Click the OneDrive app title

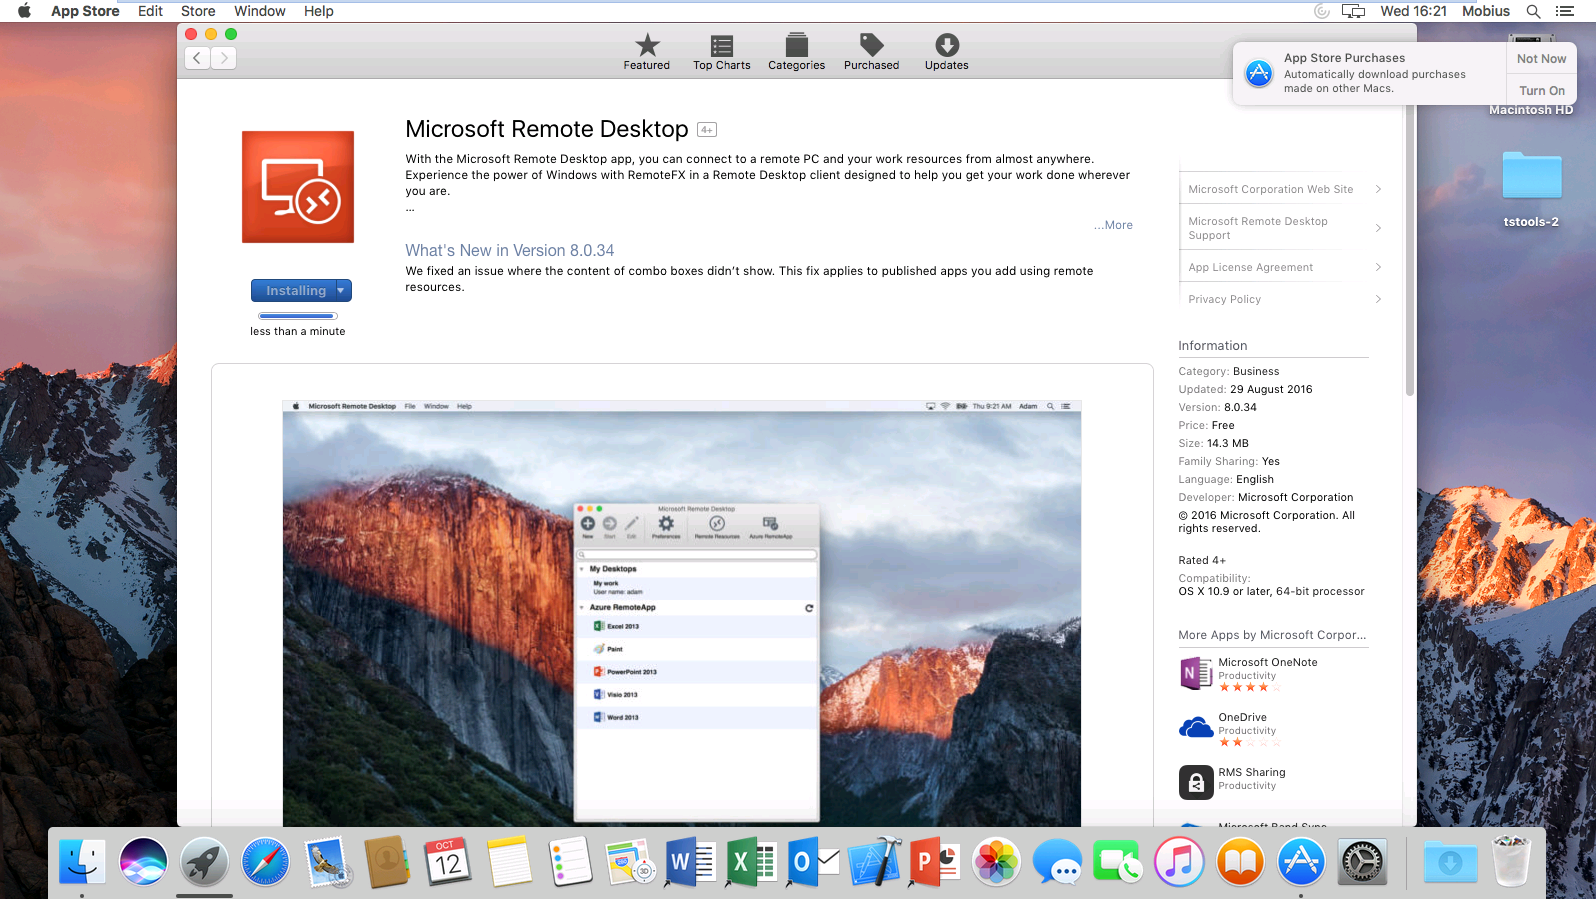pyautogui.click(x=1243, y=717)
